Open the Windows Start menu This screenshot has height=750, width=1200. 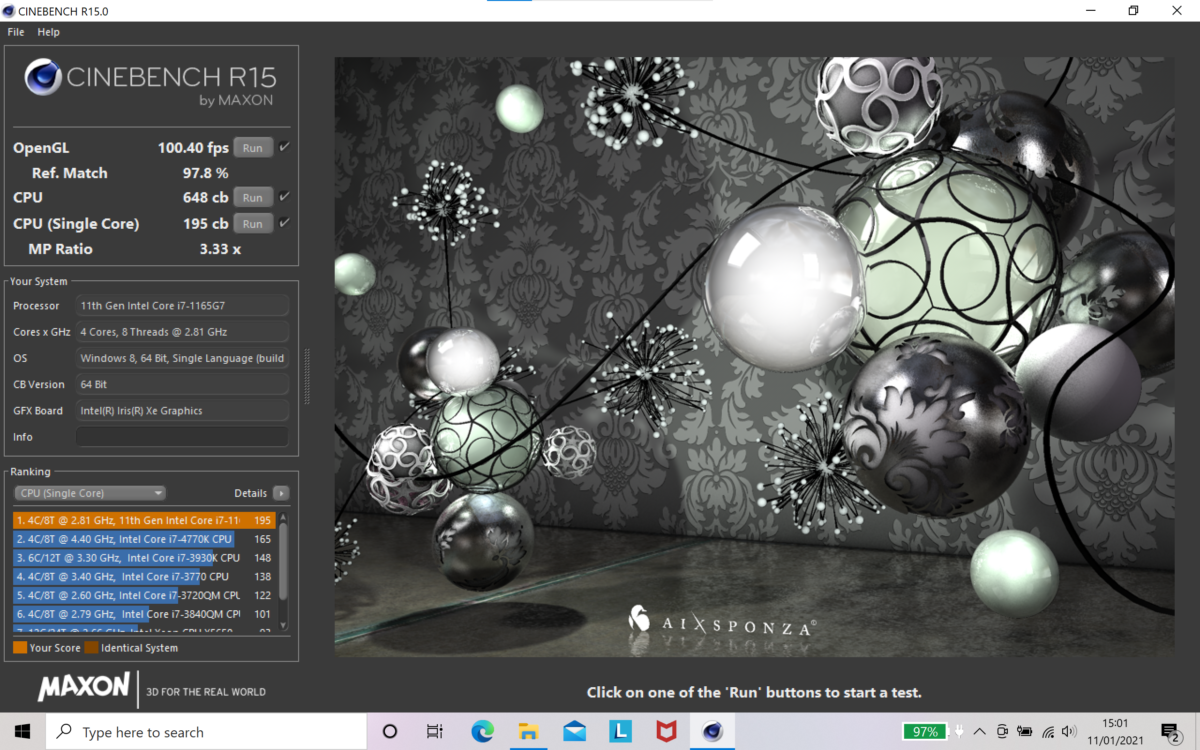pyautogui.click(x=22, y=732)
